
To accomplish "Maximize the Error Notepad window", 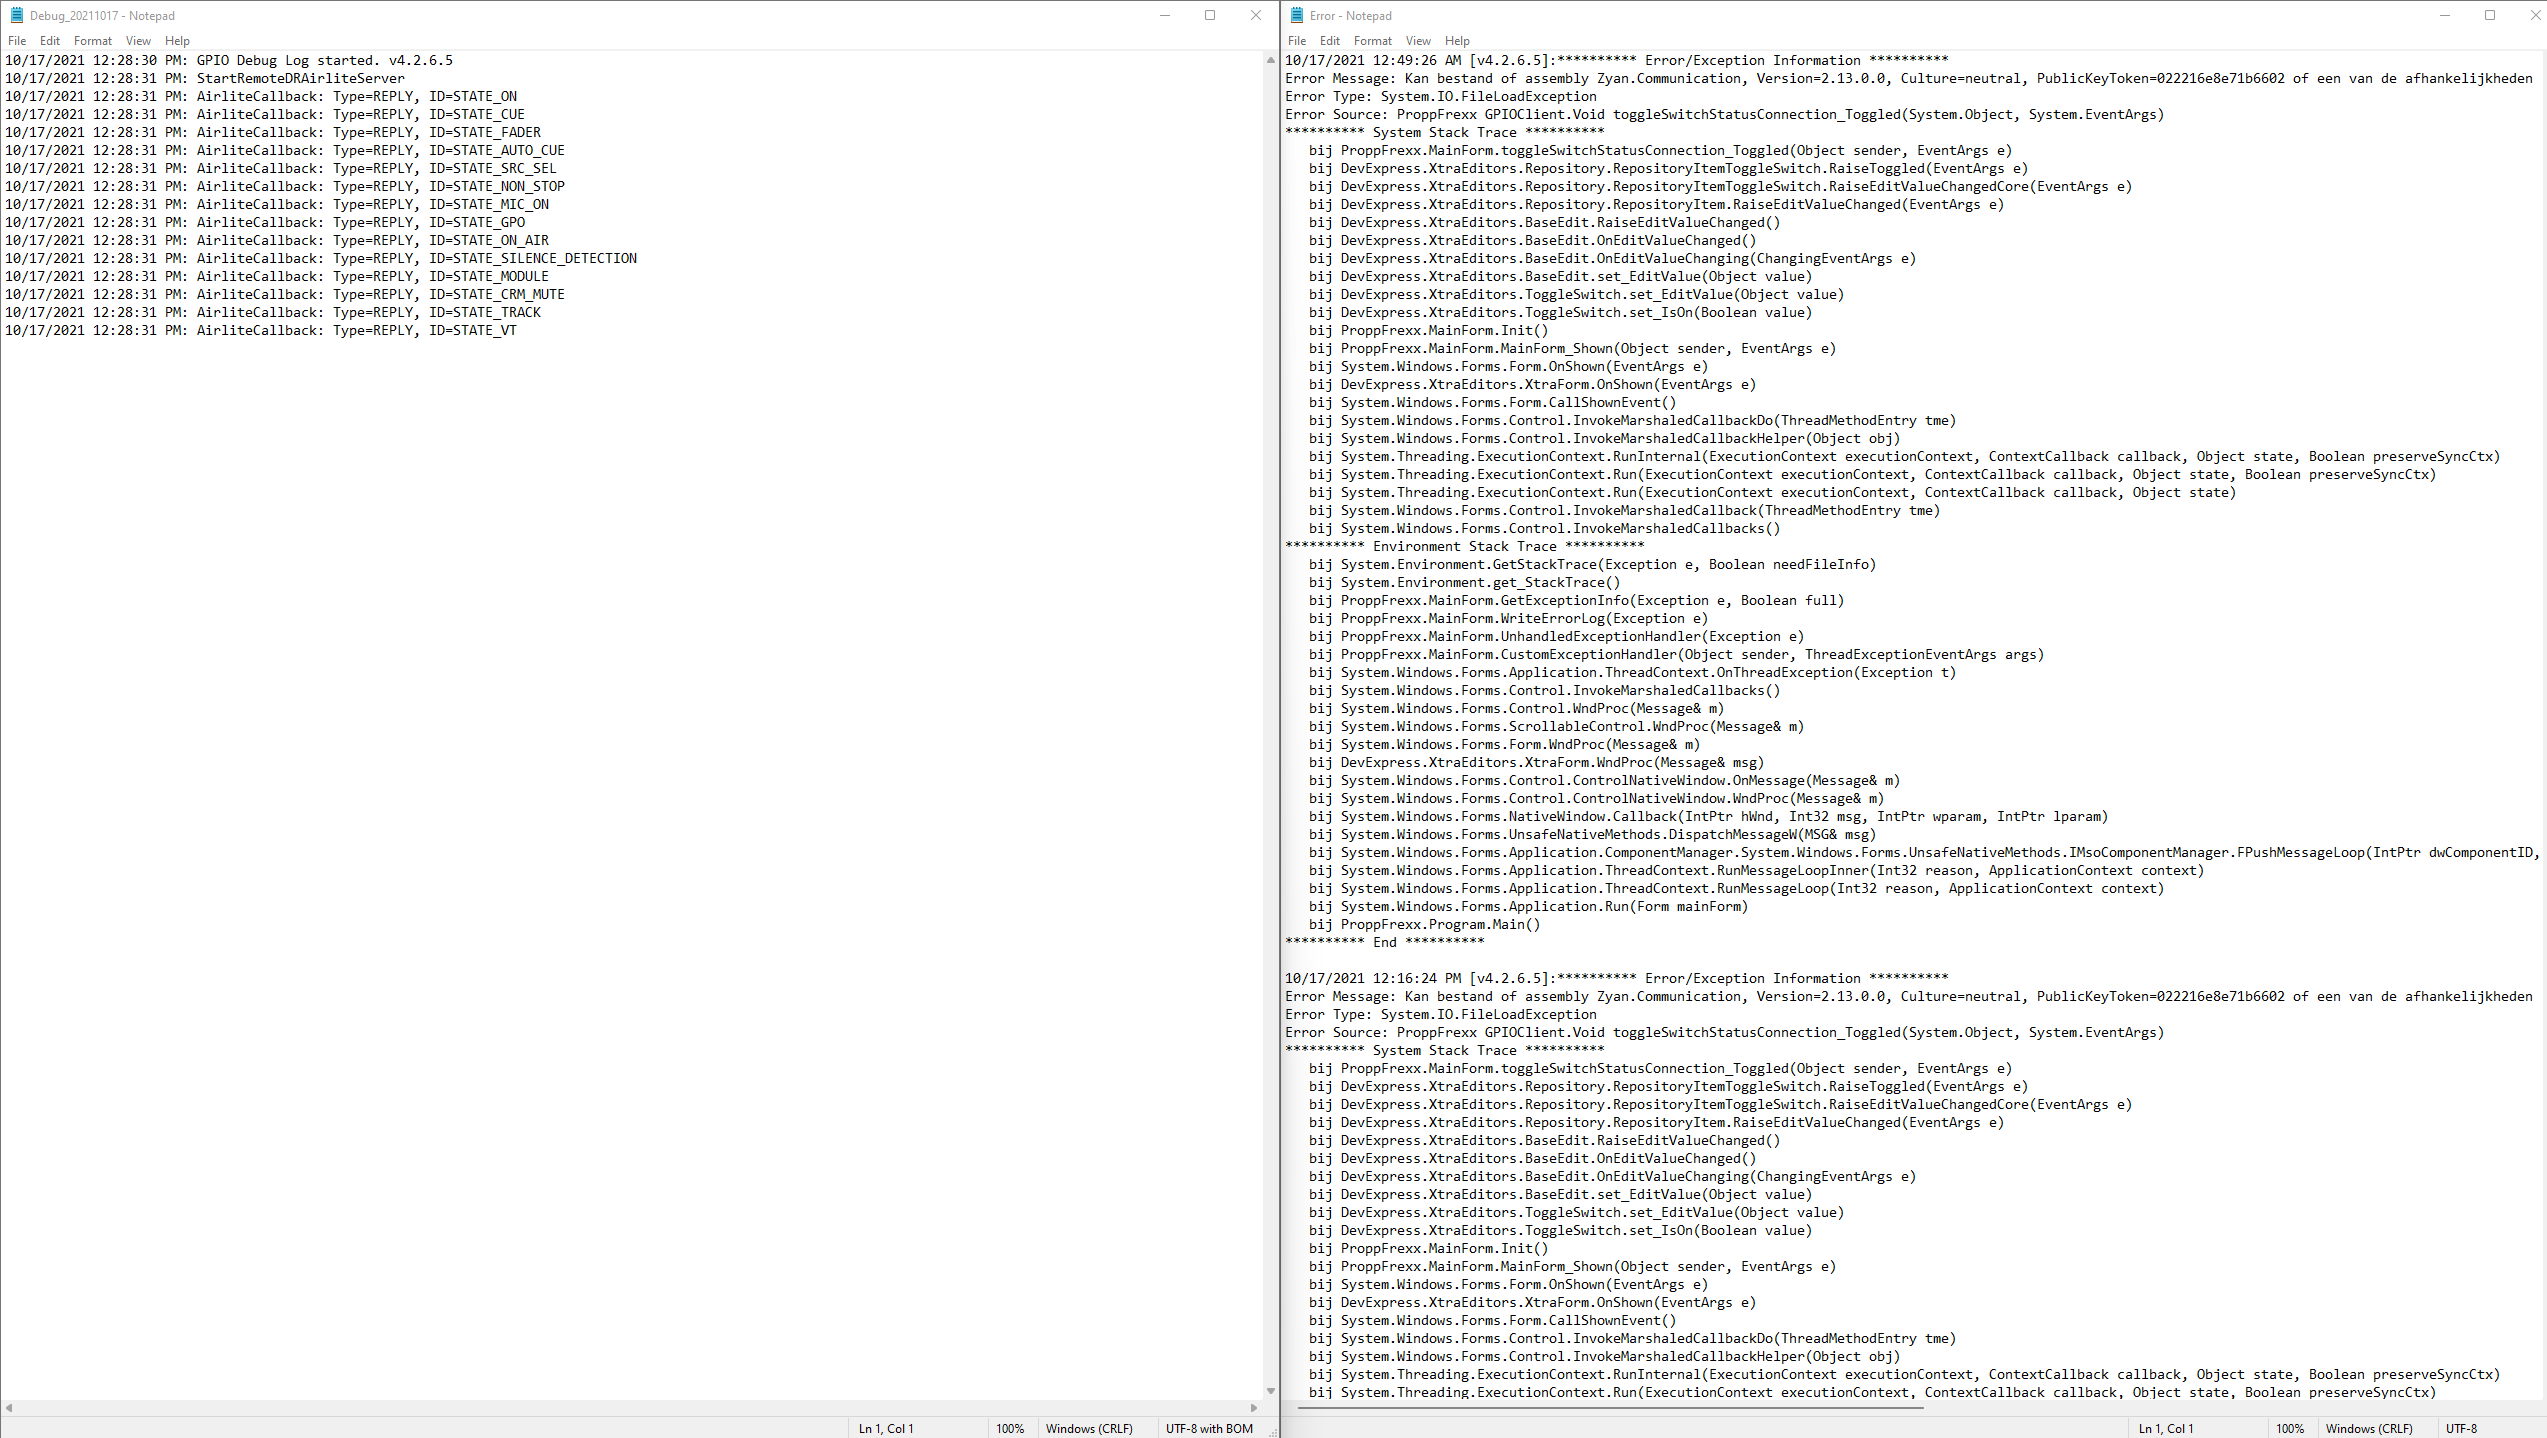I will point(2490,15).
